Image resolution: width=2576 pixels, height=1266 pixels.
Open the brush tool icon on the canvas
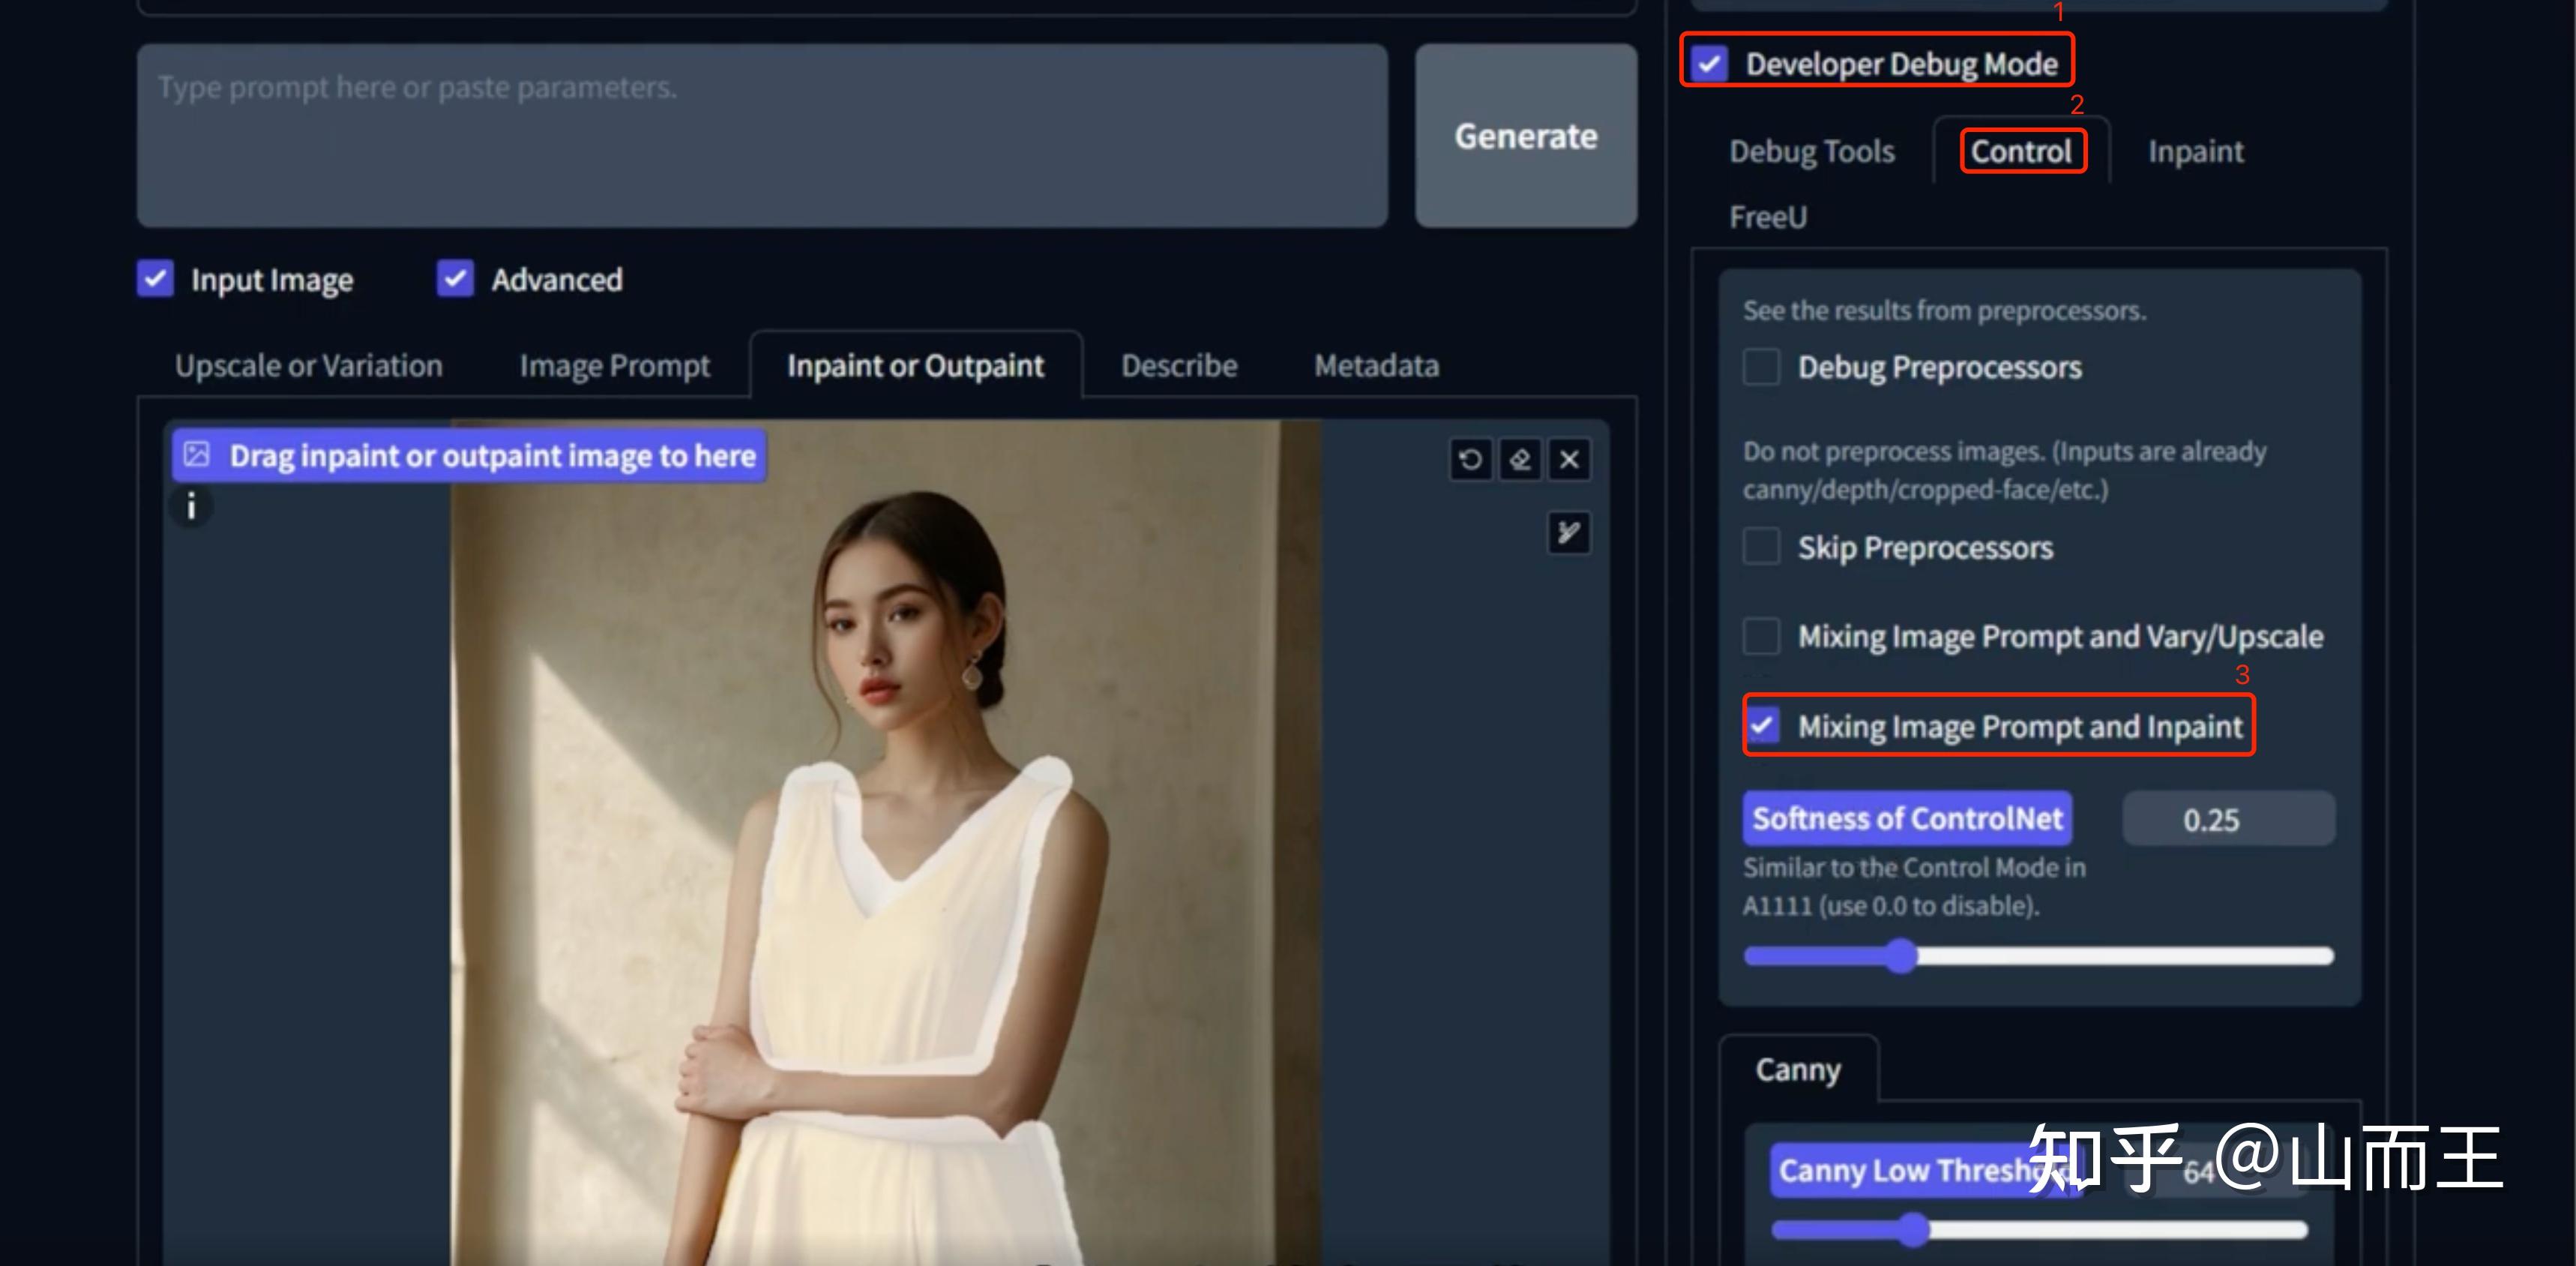pyautogui.click(x=1569, y=532)
